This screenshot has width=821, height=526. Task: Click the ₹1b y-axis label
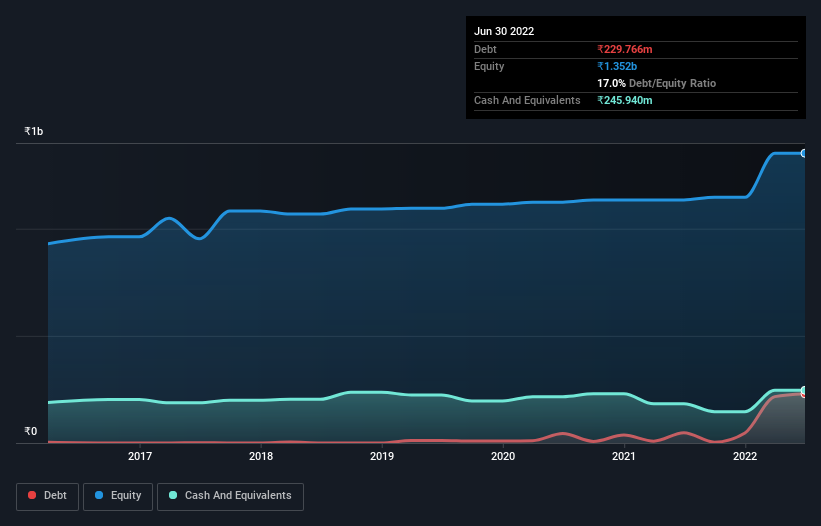coord(34,131)
